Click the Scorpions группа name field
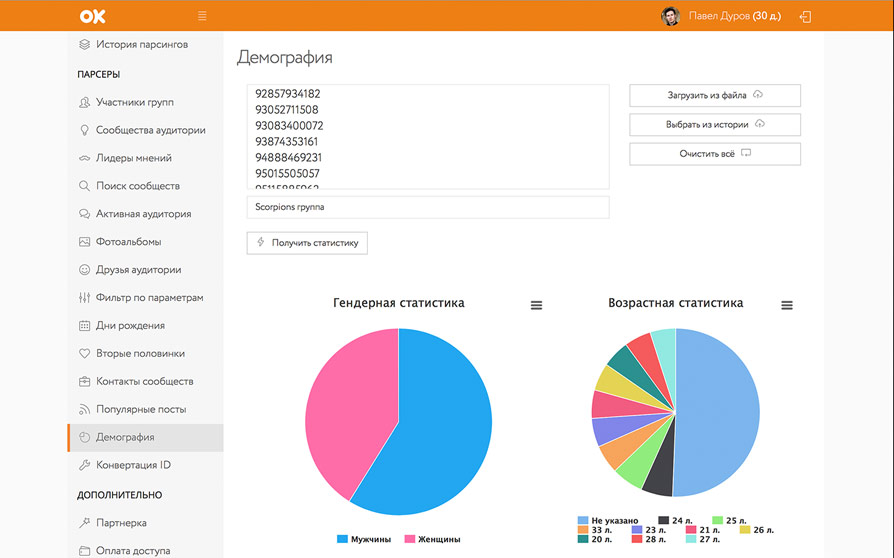Viewport: 894px width, 558px height. click(x=428, y=207)
